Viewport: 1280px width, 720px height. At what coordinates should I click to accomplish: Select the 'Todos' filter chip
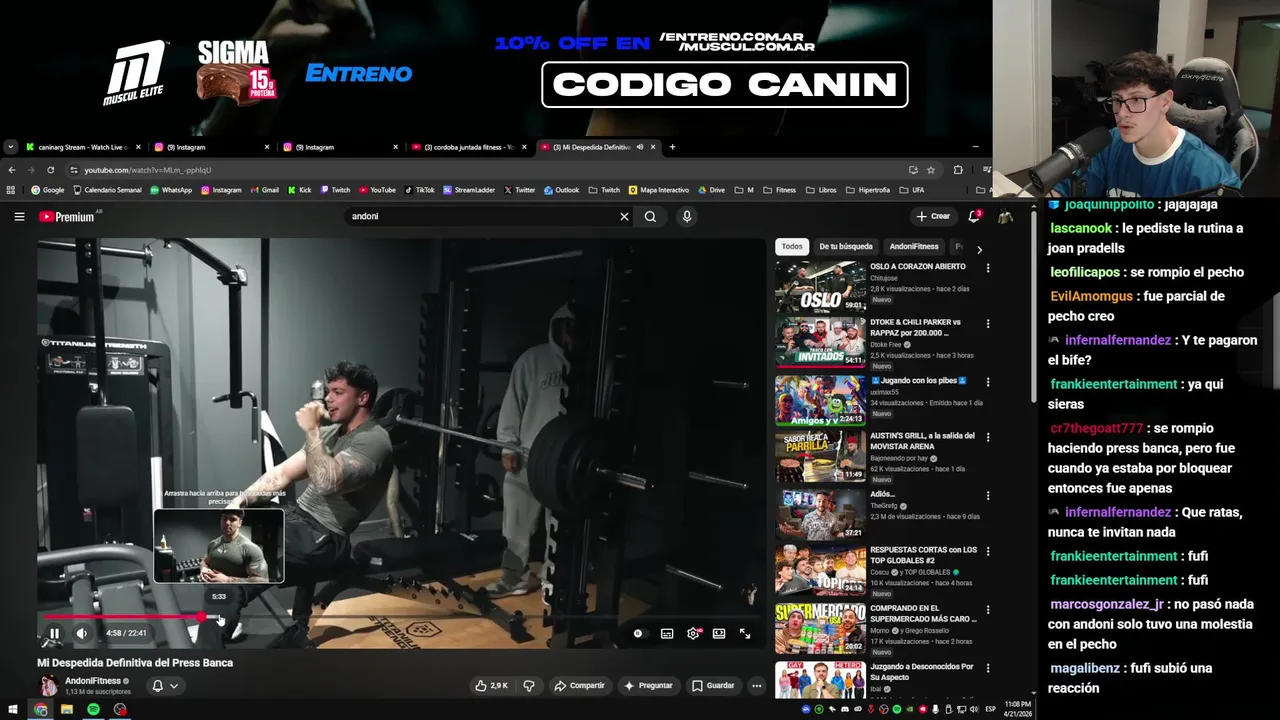(x=792, y=246)
